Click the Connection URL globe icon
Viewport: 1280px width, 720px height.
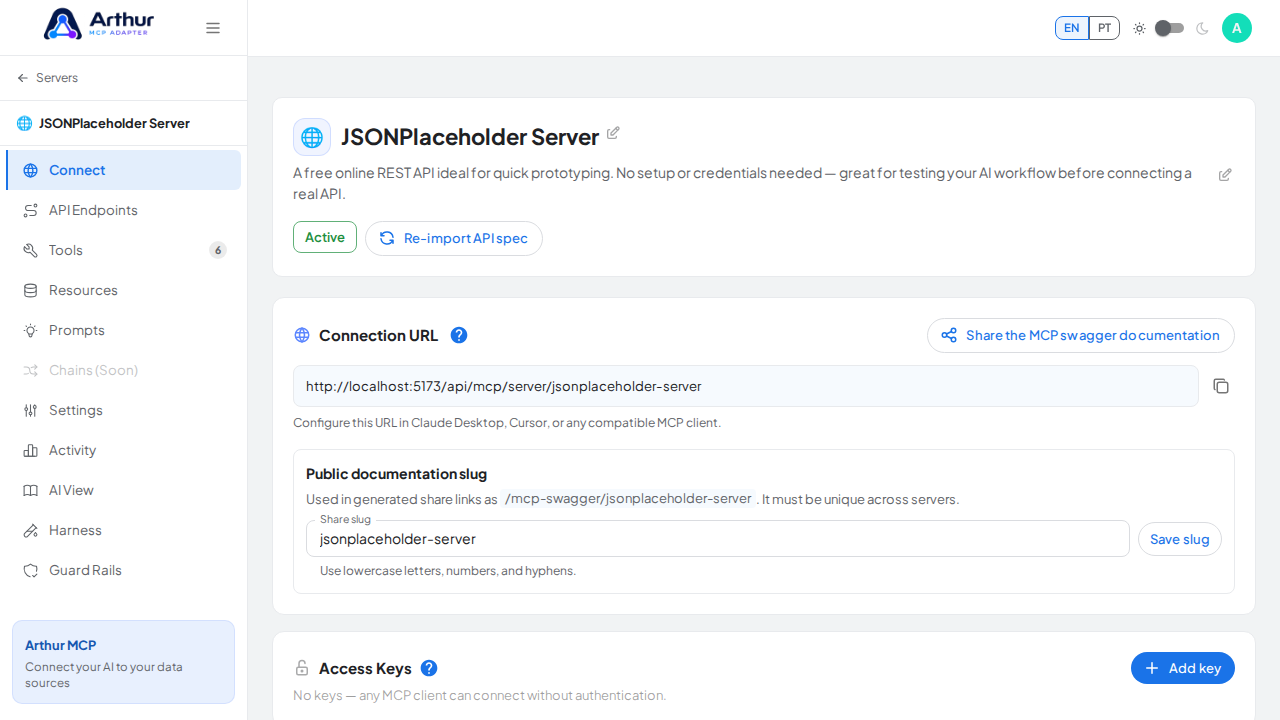[302, 335]
